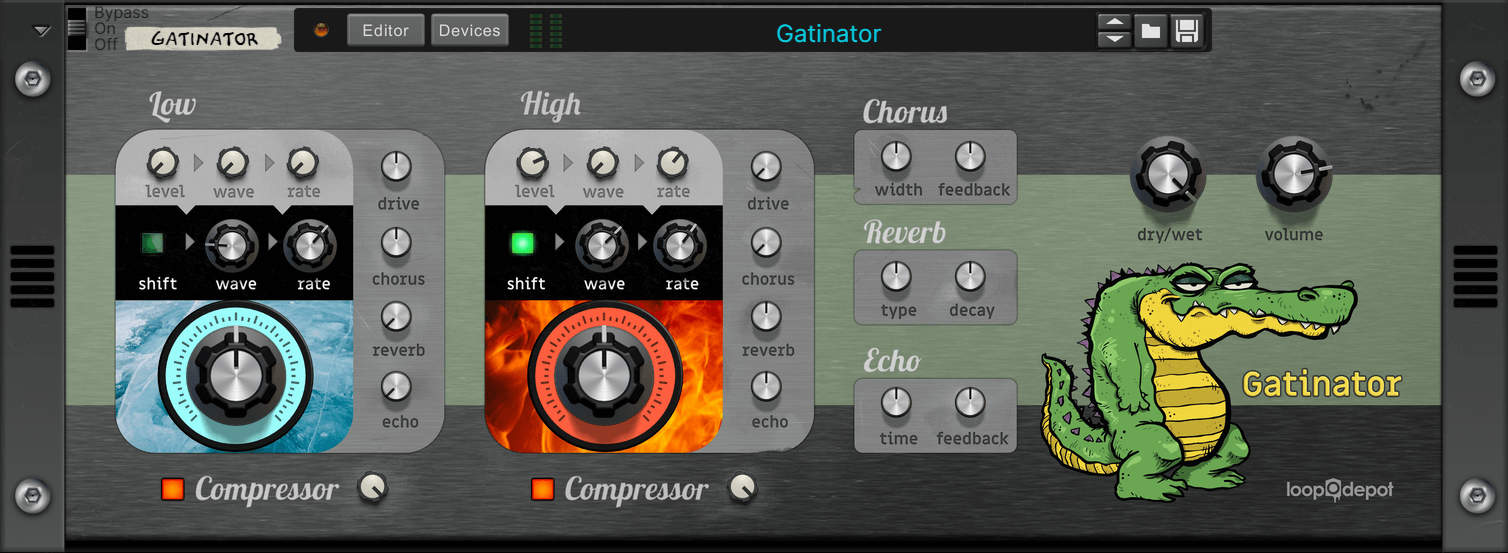Toggle the Bypass/On/Off switch
Screen dimensions: 1508x553
77,29
